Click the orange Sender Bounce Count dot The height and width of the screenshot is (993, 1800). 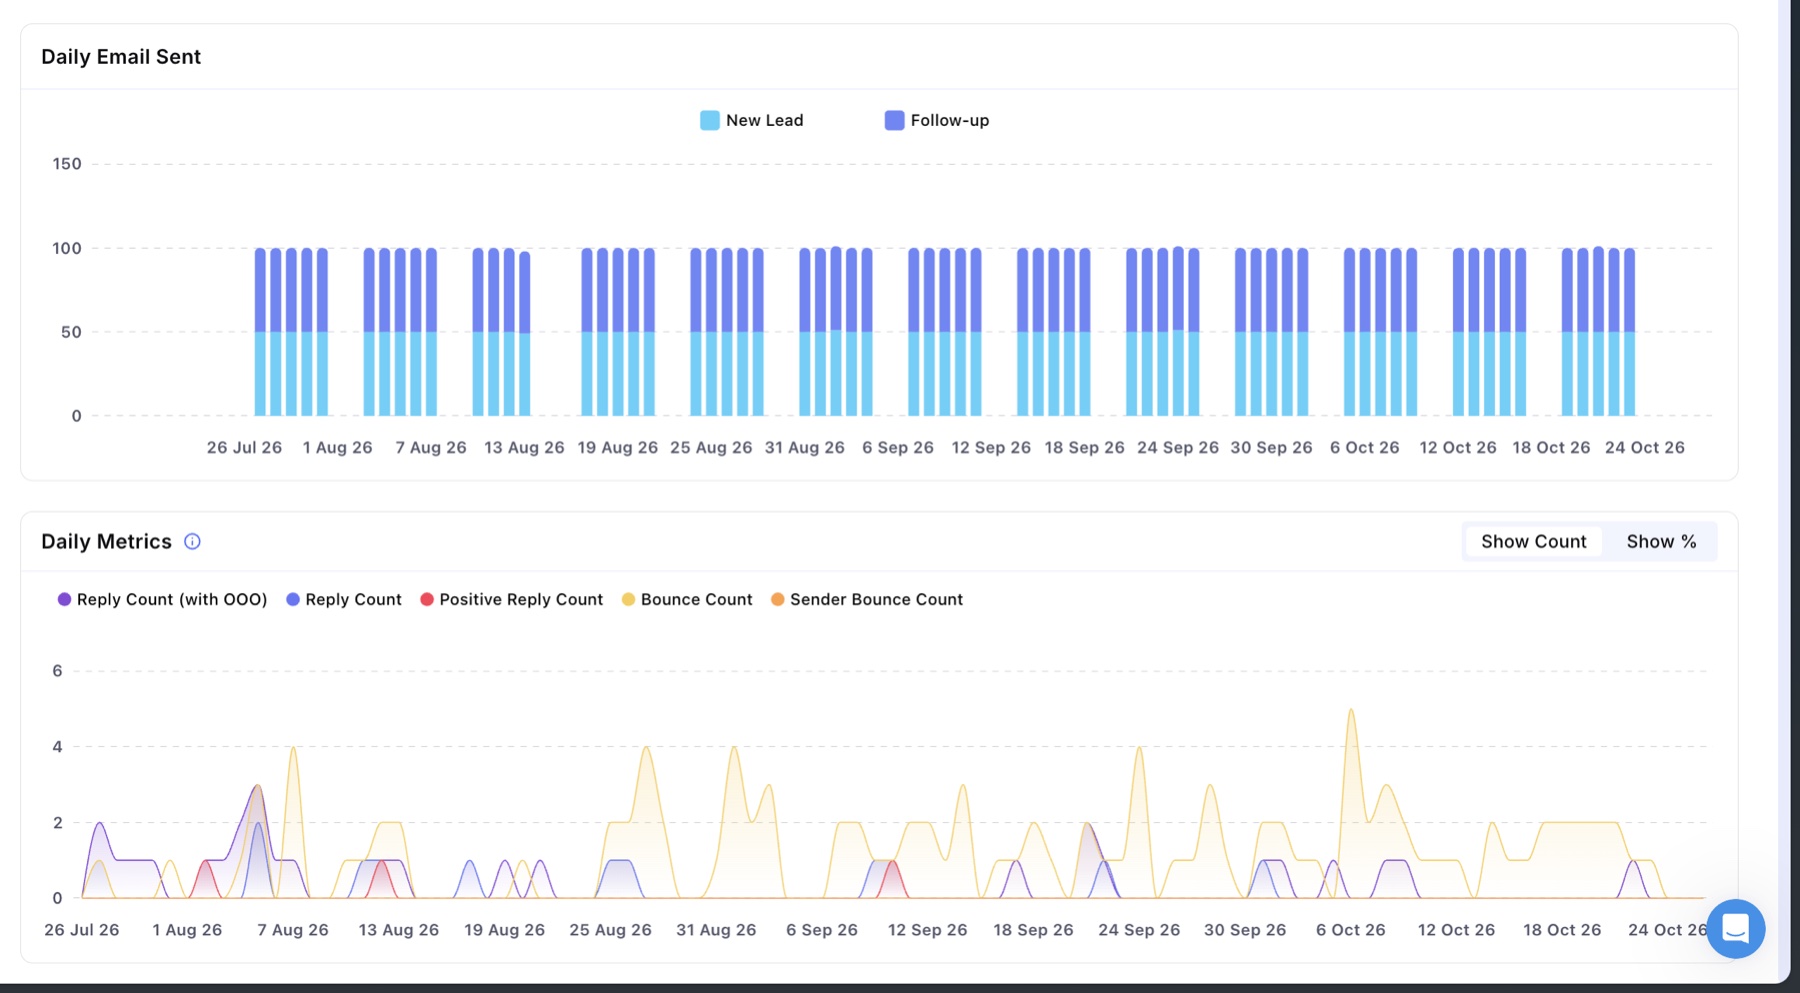click(777, 599)
